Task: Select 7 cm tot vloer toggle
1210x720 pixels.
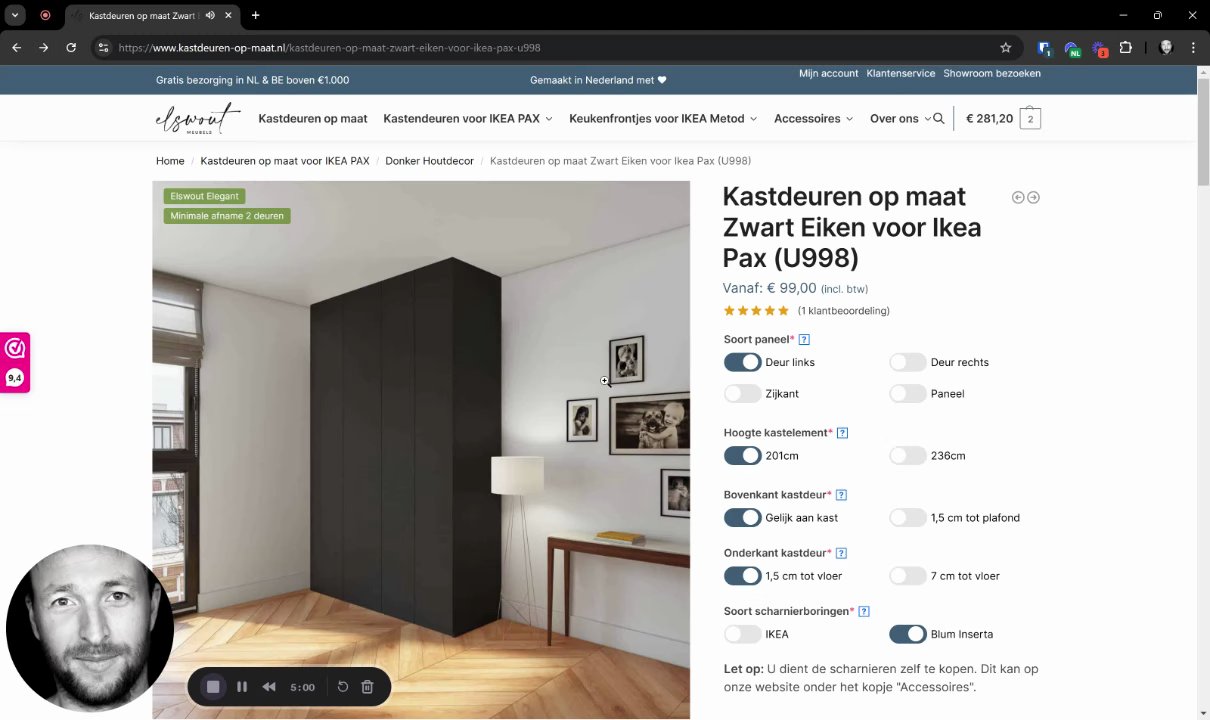Action: [908, 576]
